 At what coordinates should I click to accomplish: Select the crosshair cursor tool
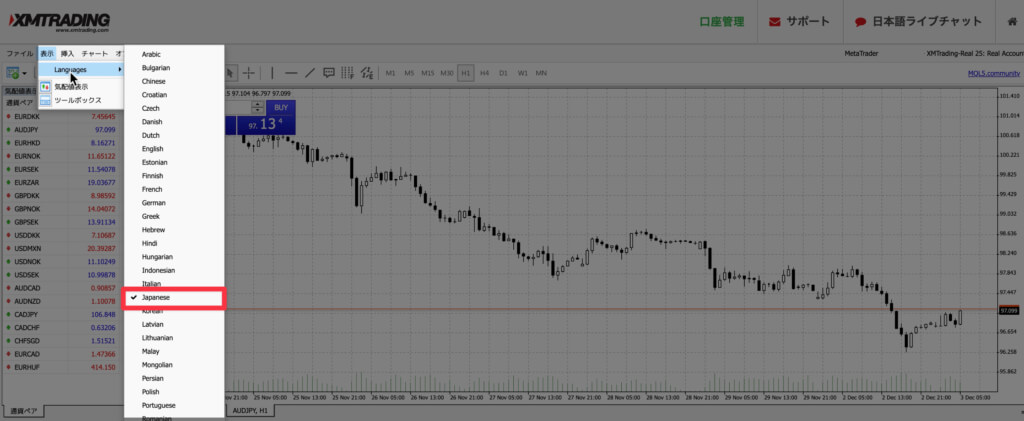(x=249, y=73)
